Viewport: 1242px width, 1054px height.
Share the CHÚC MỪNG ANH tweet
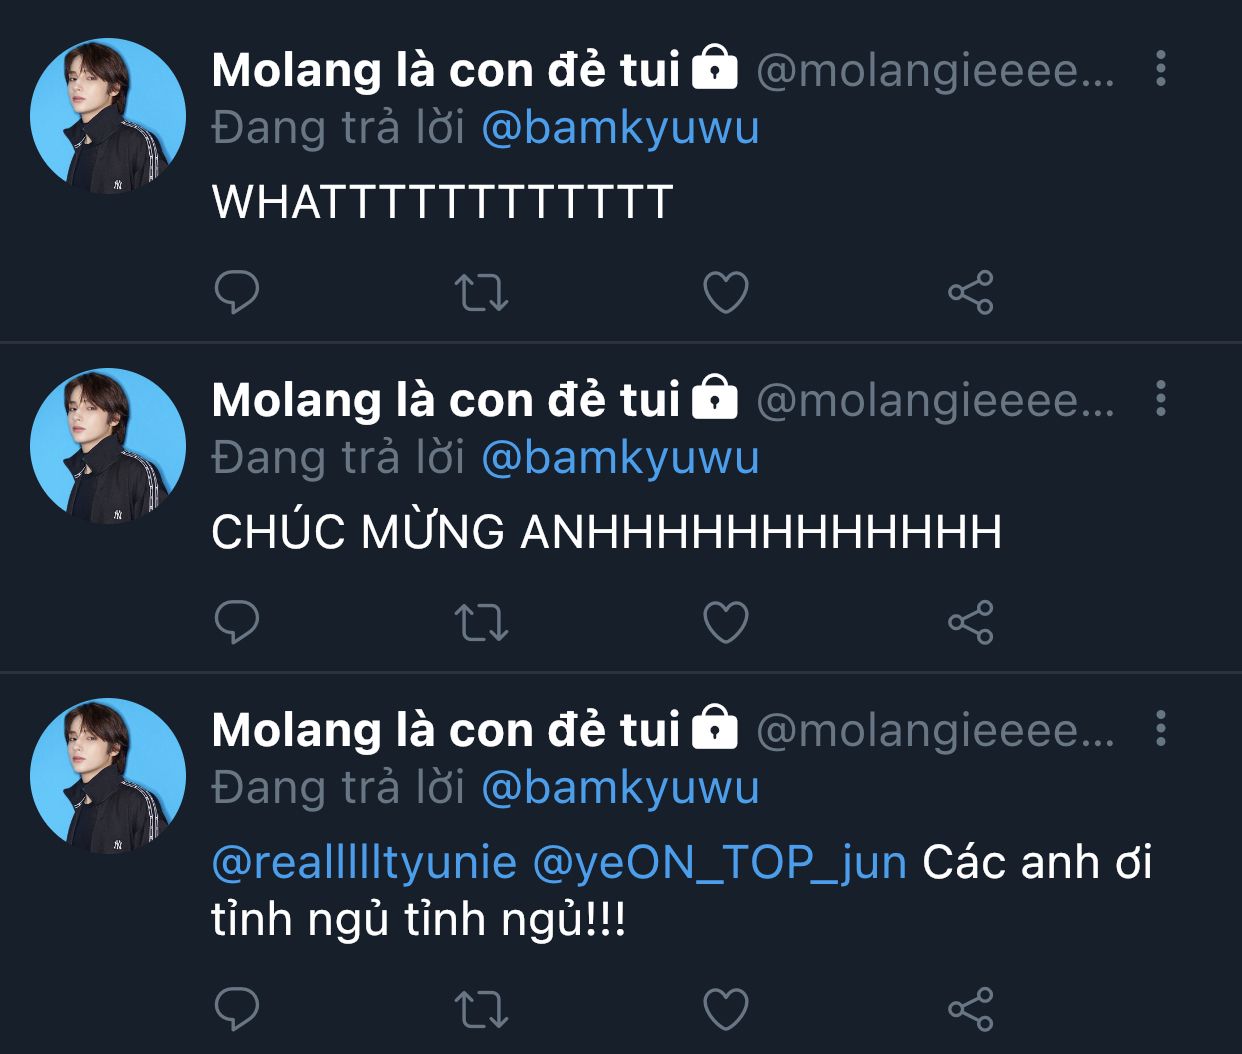[x=970, y=622]
